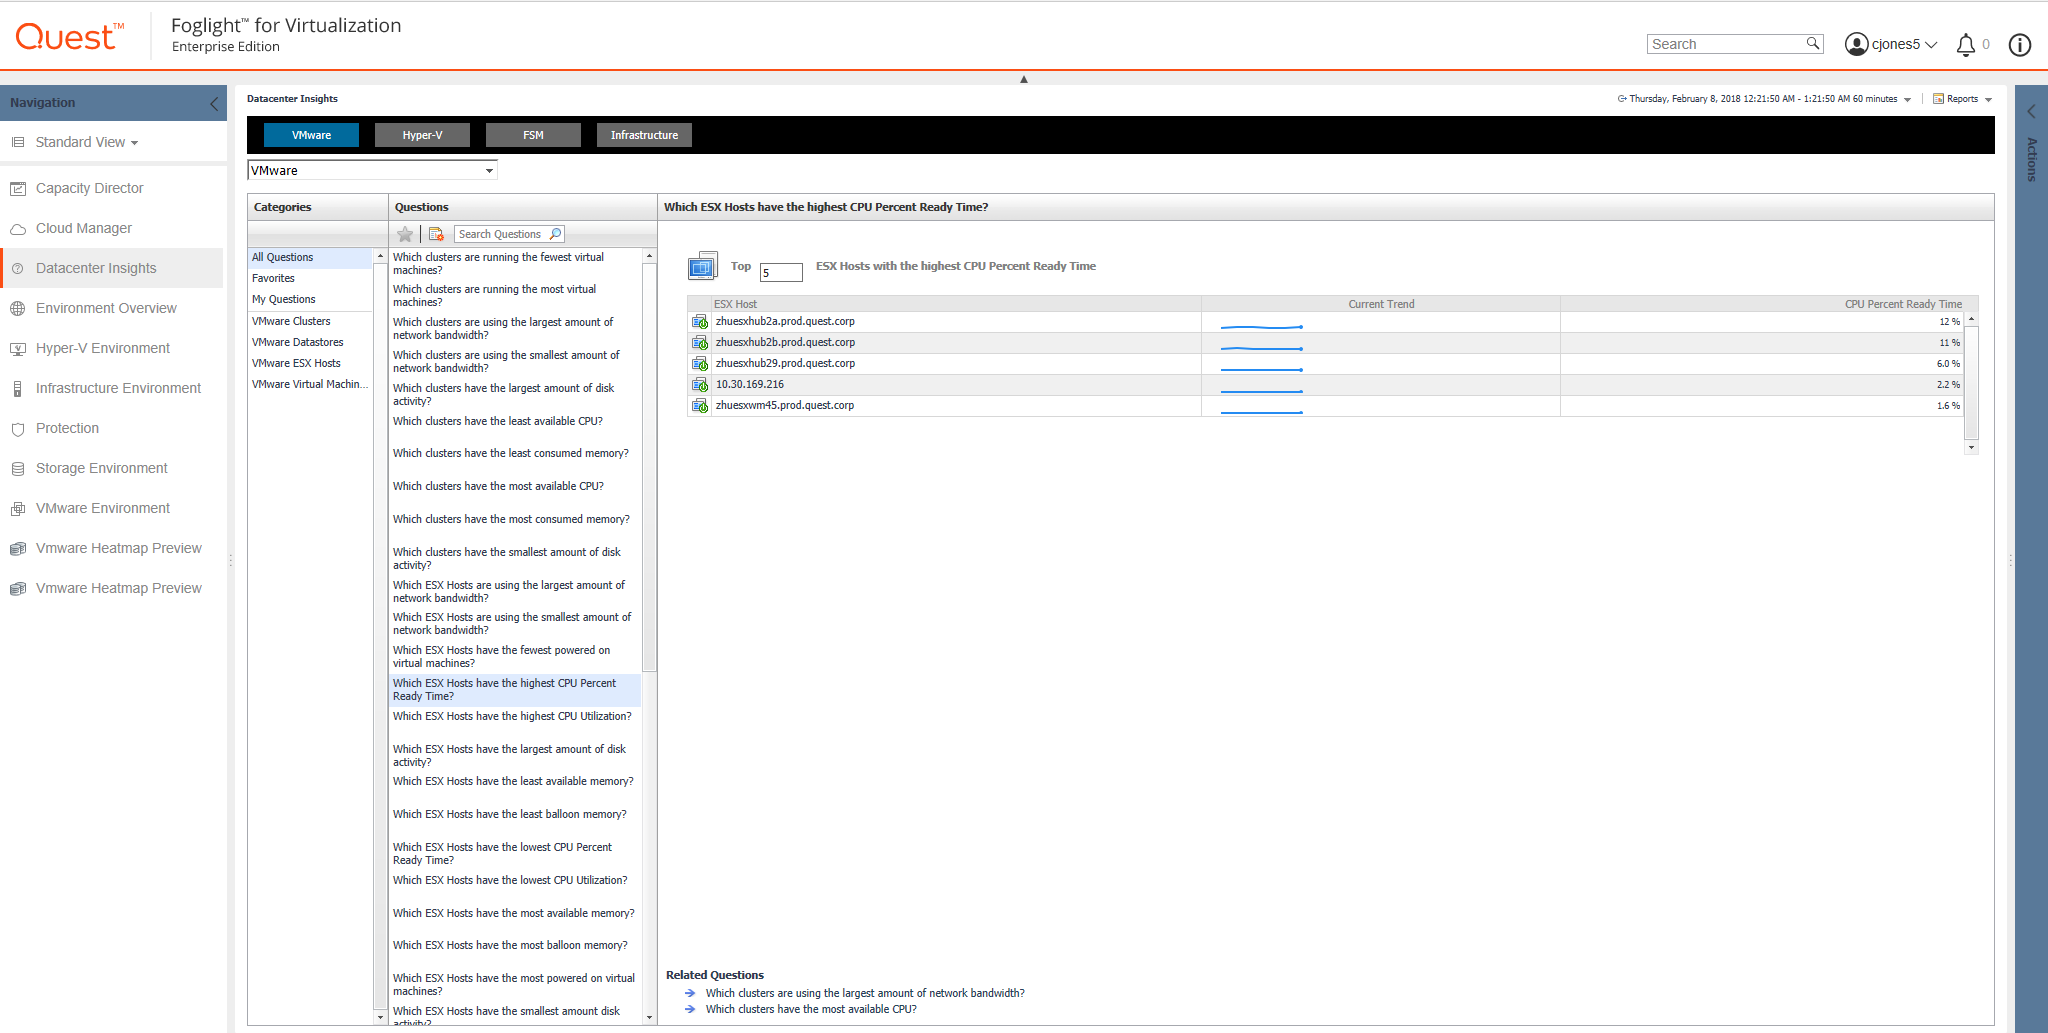
Task: Click the Top count input field
Action: 781,272
